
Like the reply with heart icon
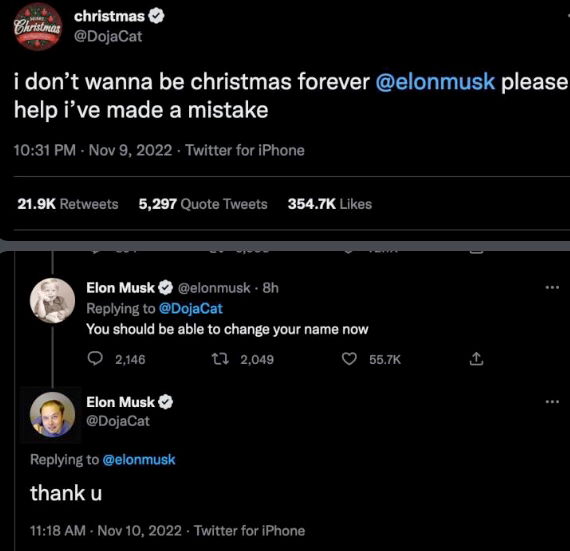(x=349, y=359)
